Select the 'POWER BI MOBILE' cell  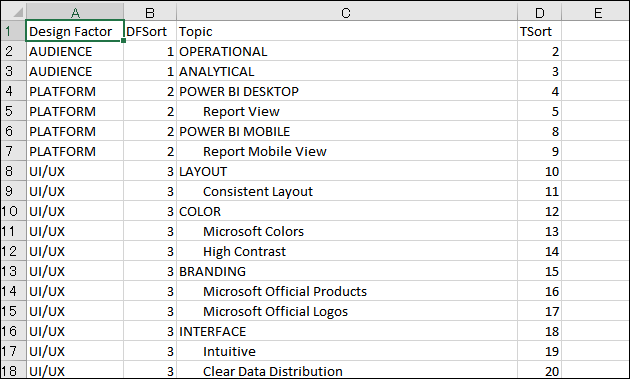[x=346, y=131]
